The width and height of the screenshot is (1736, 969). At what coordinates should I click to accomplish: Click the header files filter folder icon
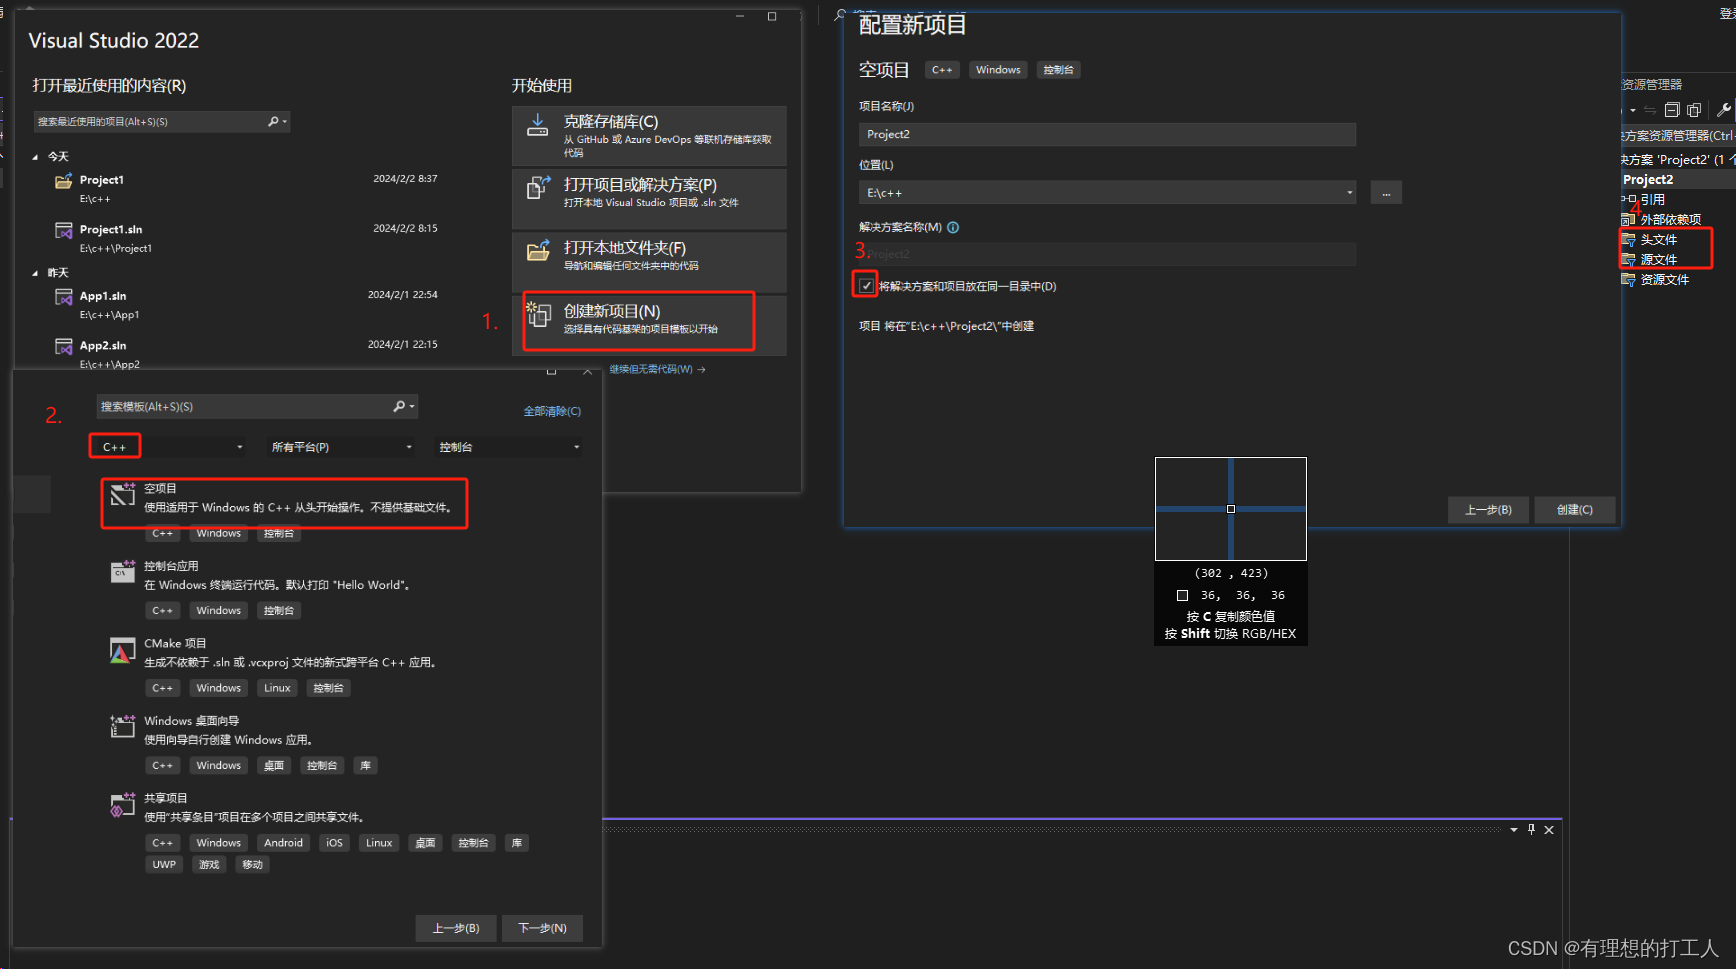point(1628,240)
